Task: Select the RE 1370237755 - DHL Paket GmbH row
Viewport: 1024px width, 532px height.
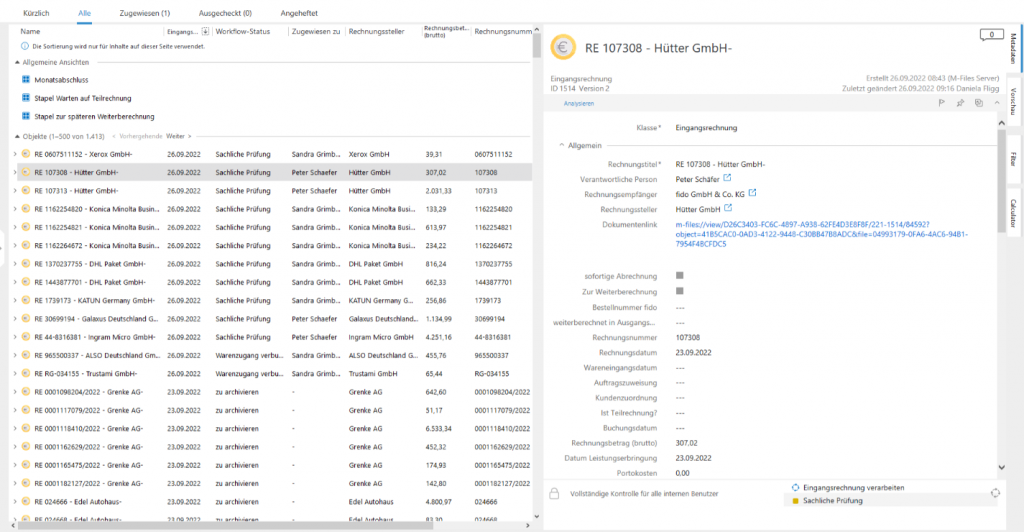Action: (x=90, y=263)
